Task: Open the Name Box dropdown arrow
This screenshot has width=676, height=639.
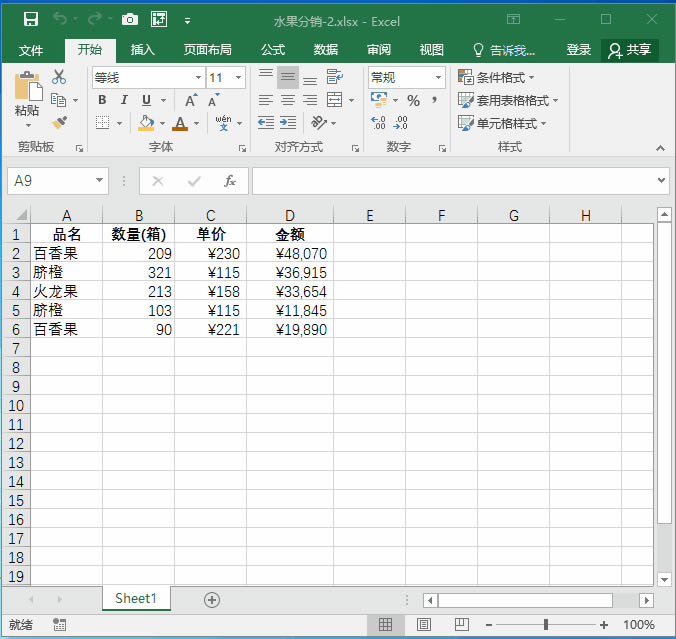Action: click(99, 181)
